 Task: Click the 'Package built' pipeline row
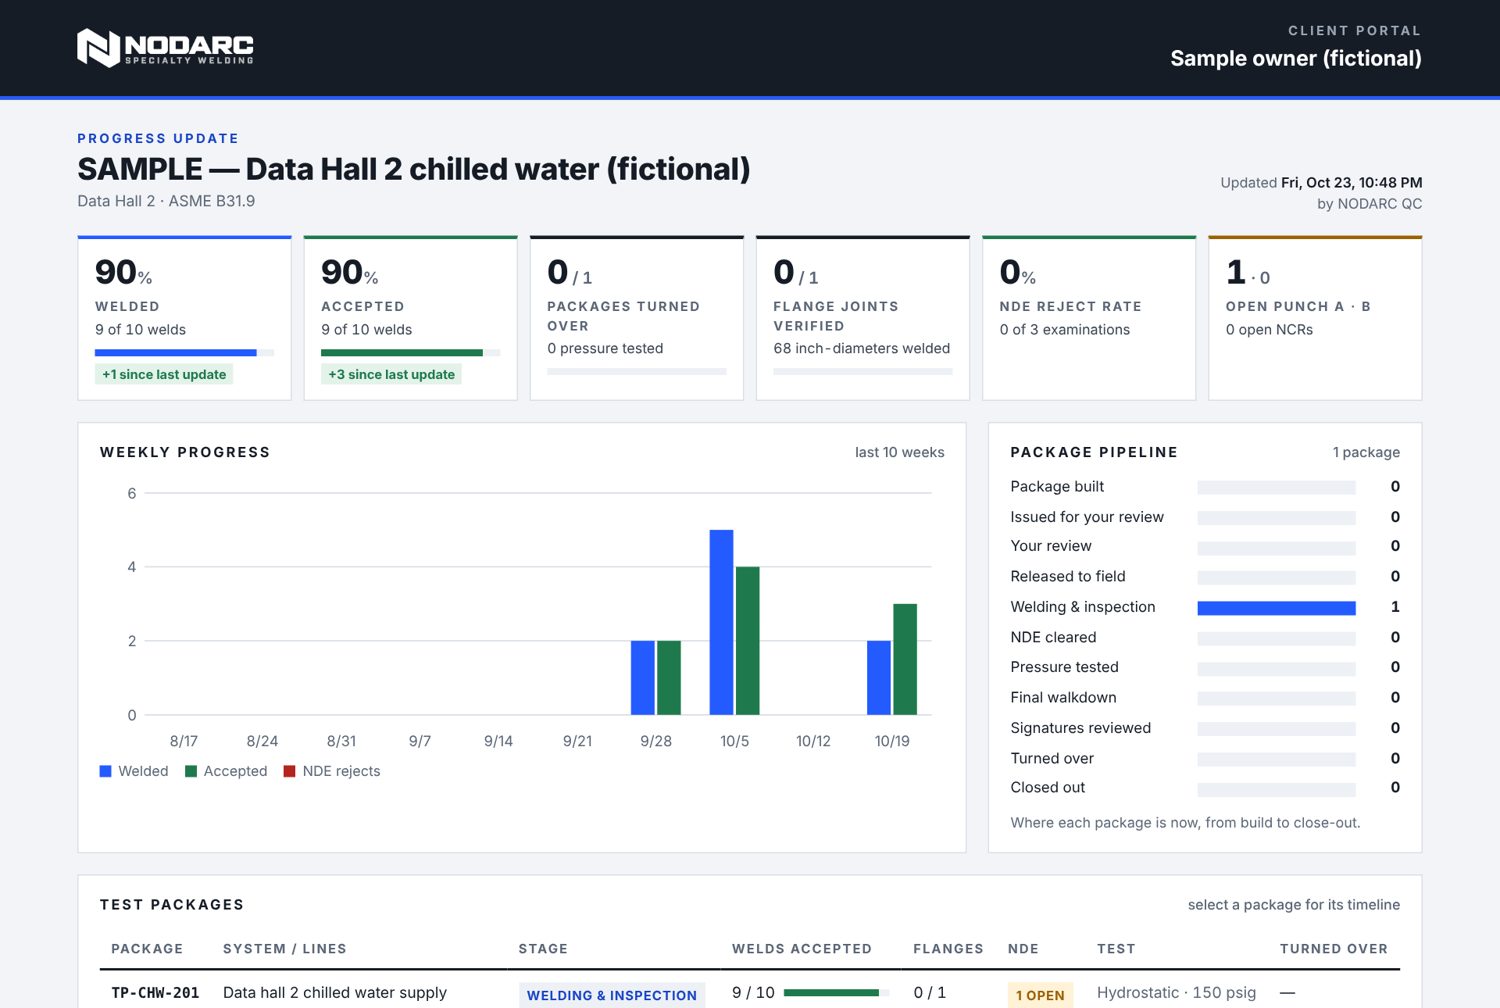click(x=1205, y=487)
